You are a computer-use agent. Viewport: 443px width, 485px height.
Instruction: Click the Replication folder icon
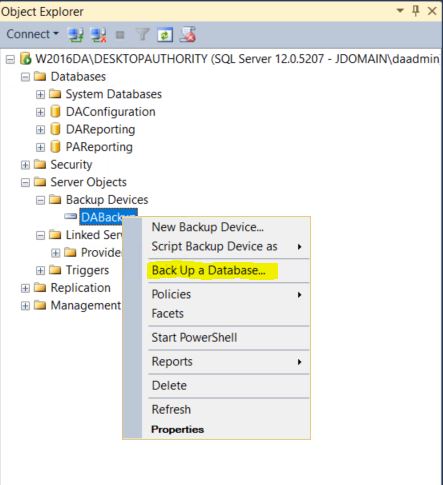tap(40, 287)
